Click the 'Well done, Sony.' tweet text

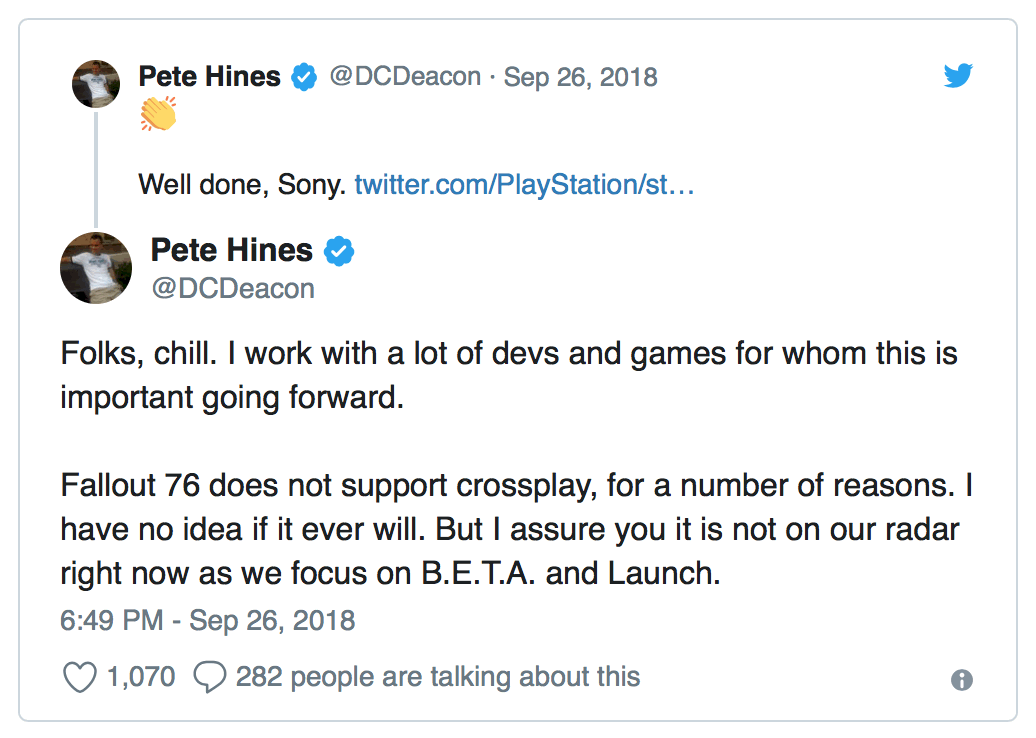[242, 184]
